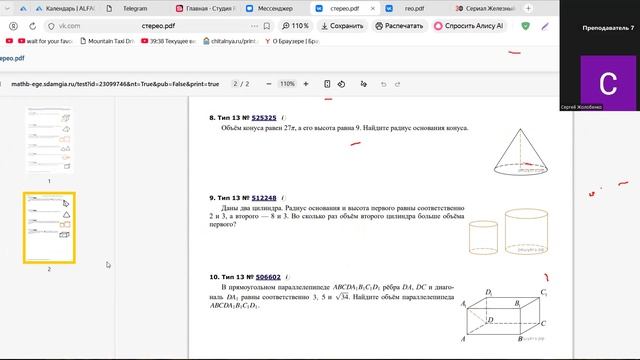Ask Alice AI with Спросить Алису AI
Viewport: 640px width, 360px height.
(x=469, y=26)
